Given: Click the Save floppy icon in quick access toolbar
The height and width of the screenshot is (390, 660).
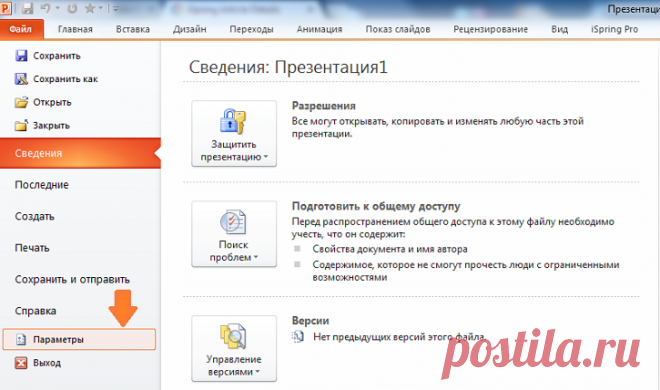Looking at the screenshot, I should tap(27, 8).
